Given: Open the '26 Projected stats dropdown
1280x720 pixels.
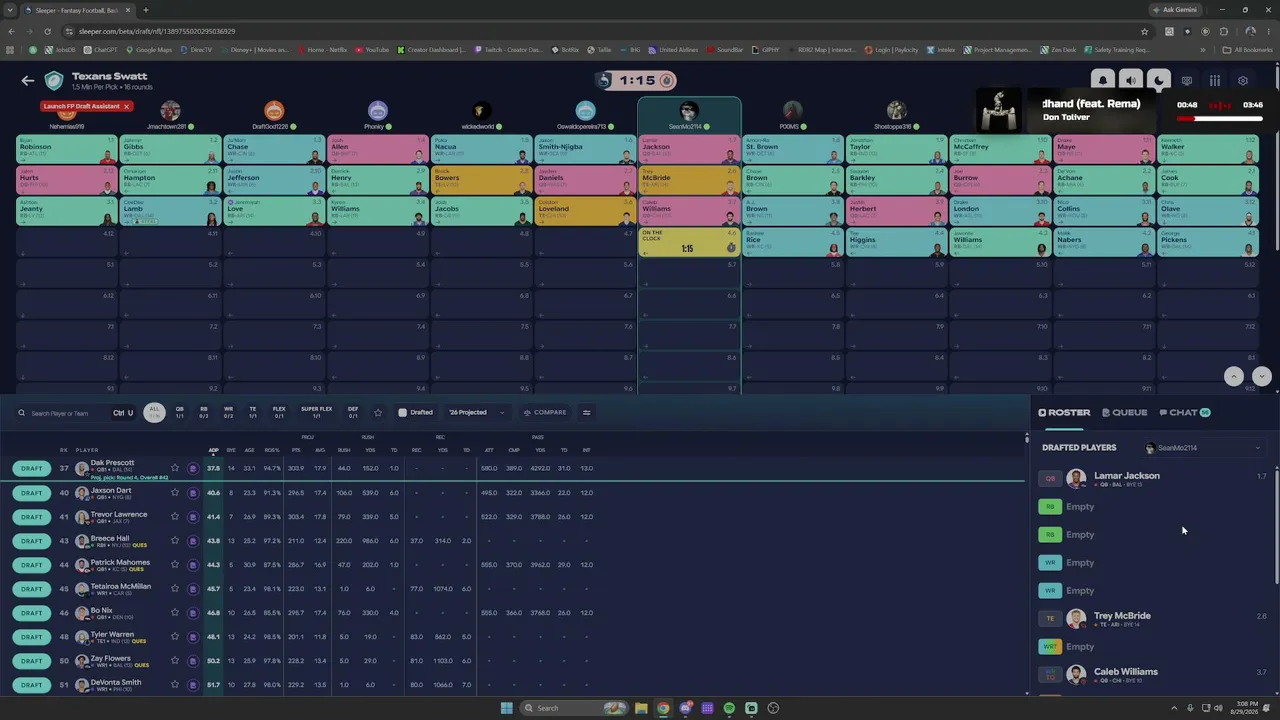Looking at the screenshot, I should [475, 412].
